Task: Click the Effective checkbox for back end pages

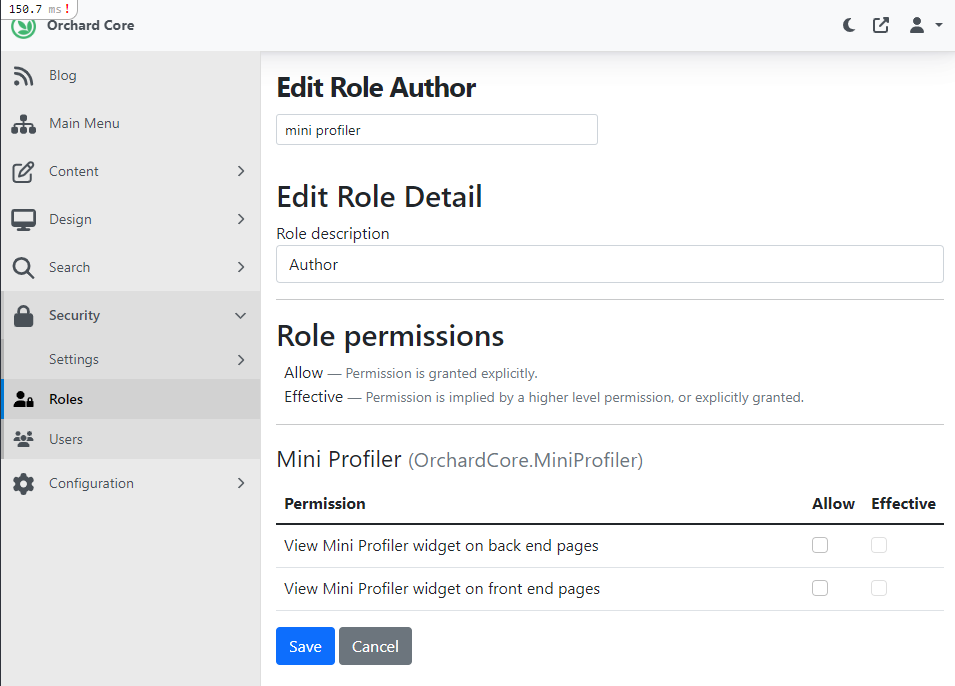Action: click(879, 545)
